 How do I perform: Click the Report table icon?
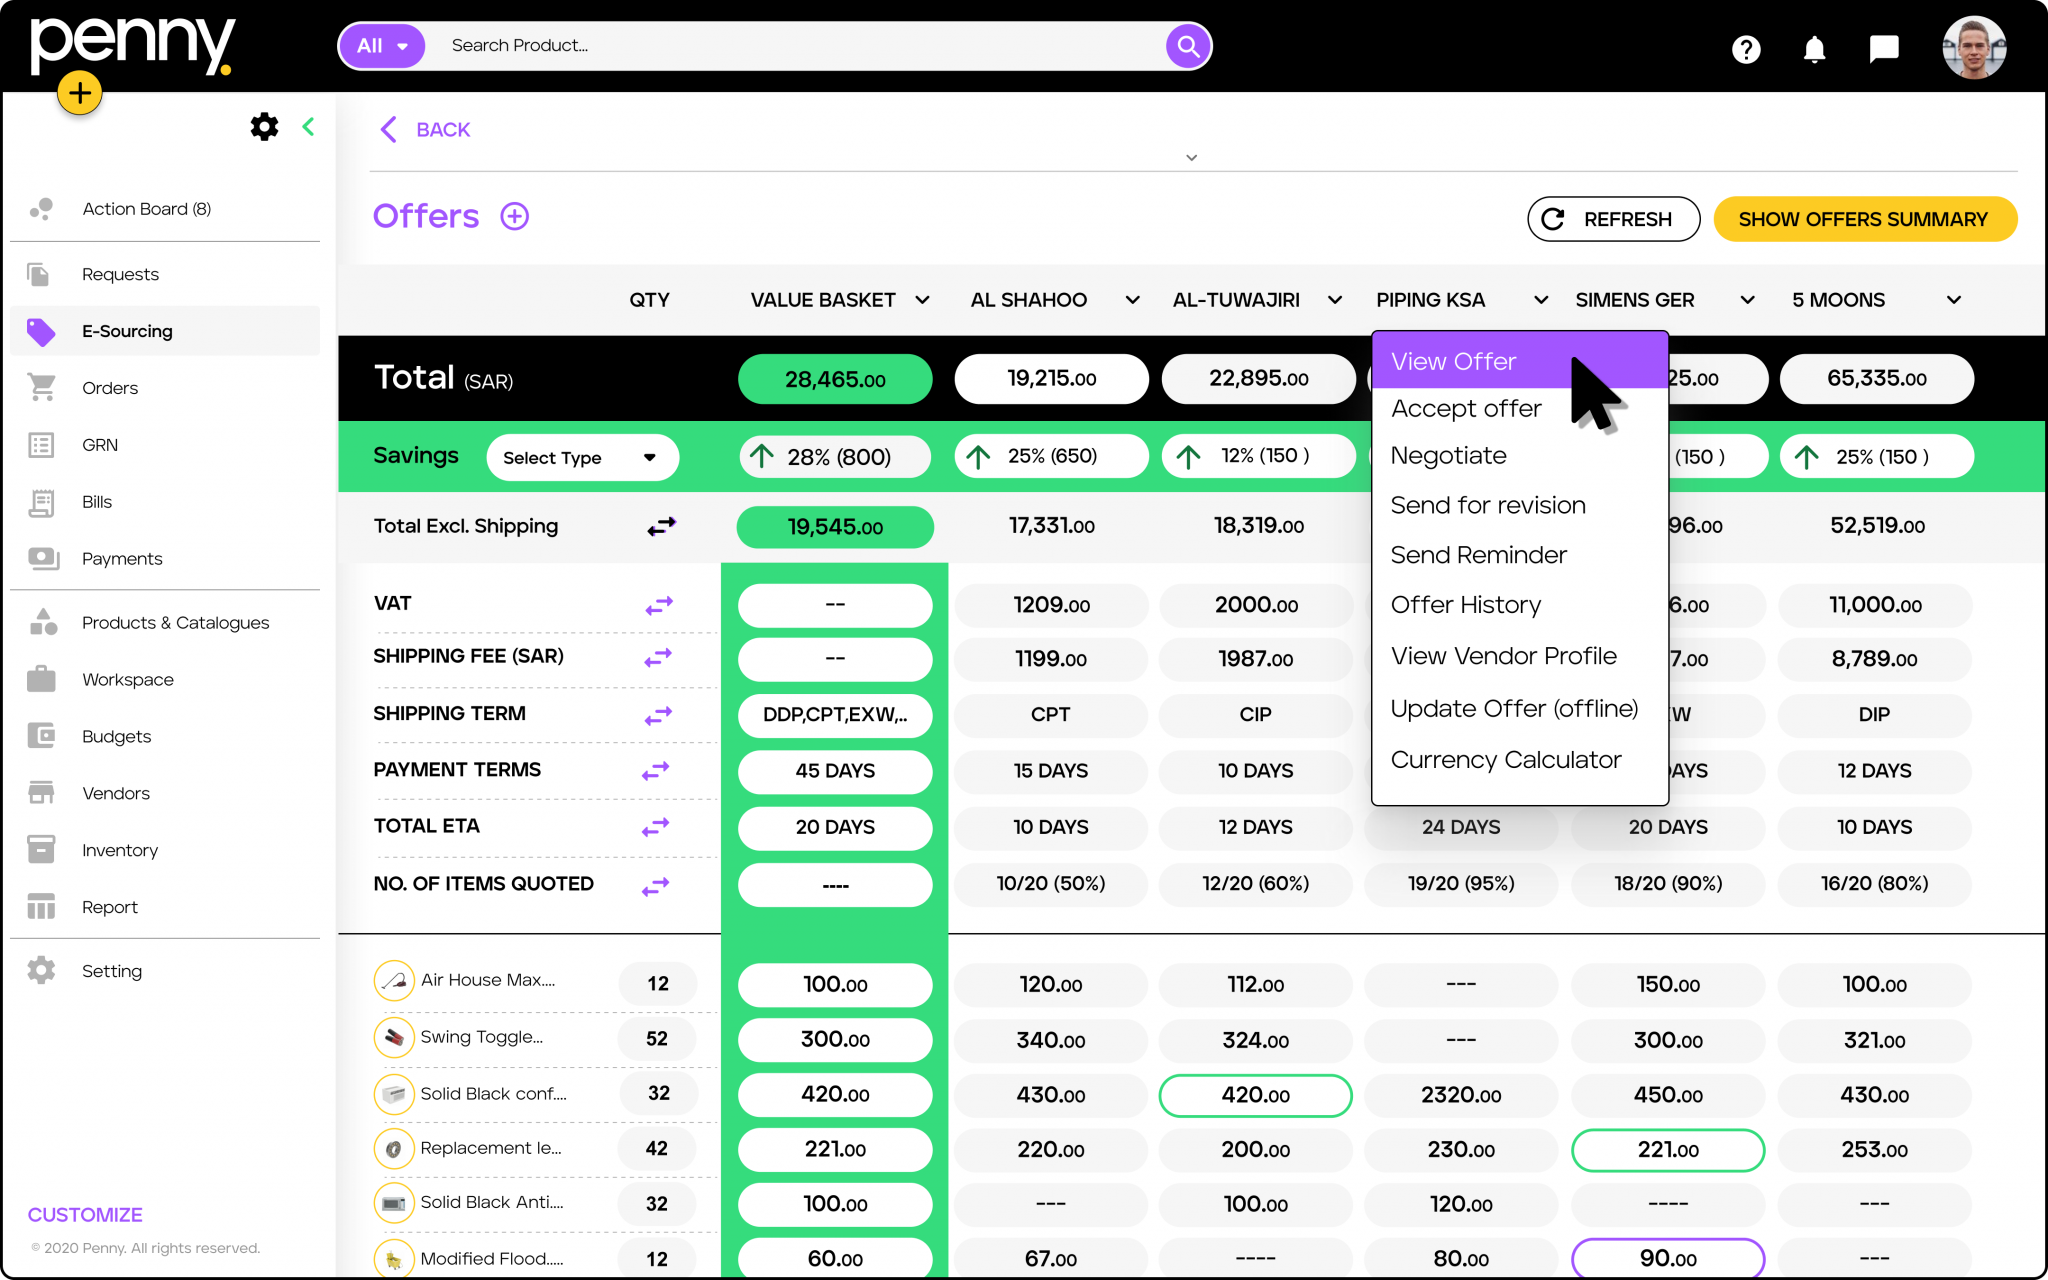click(41, 906)
